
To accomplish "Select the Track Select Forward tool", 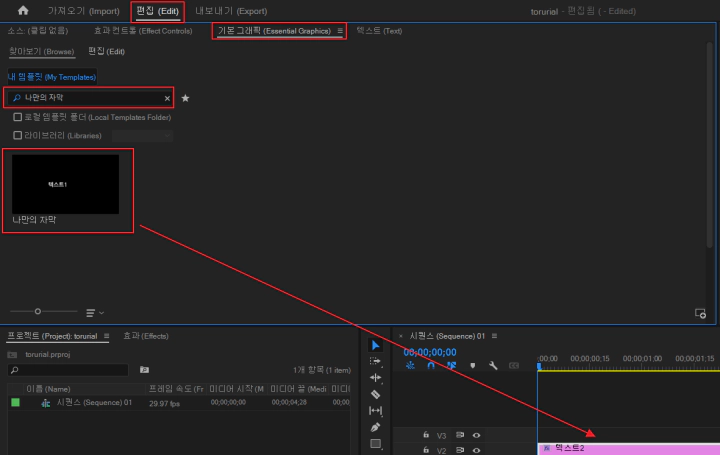I will point(375,361).
